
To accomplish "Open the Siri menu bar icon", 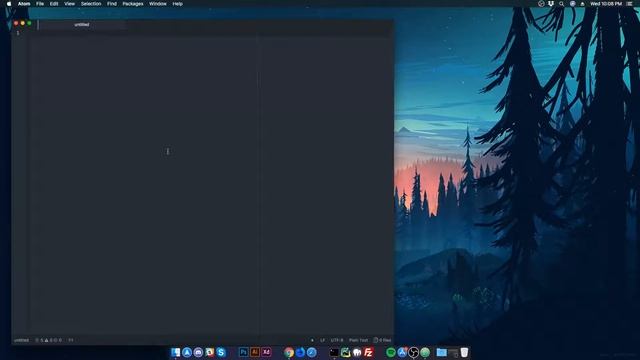I will tap(573, 4).
